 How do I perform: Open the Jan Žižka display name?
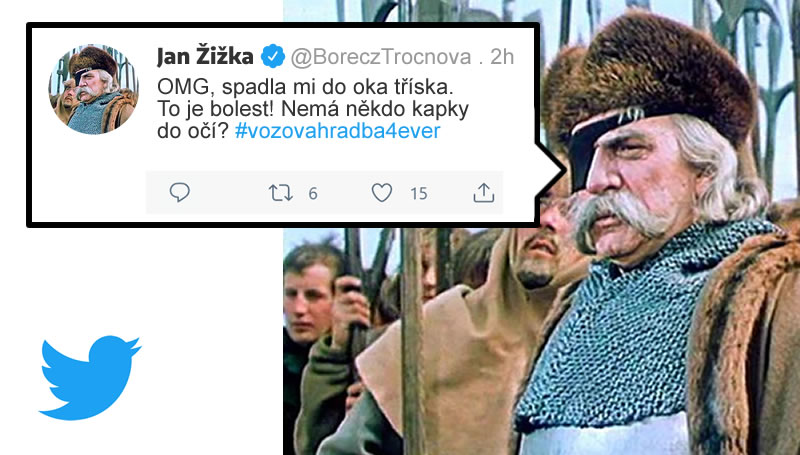click(205, 57)
